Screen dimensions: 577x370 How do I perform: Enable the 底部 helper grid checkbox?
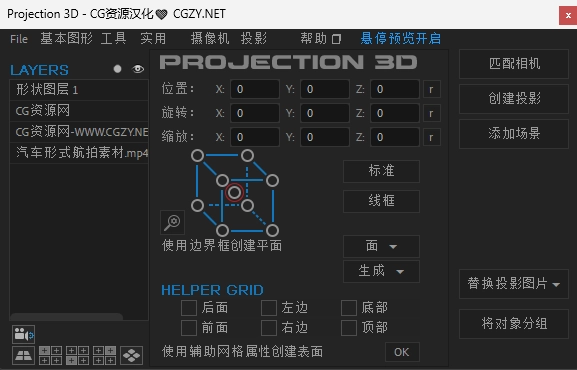(x=349, y=308)
